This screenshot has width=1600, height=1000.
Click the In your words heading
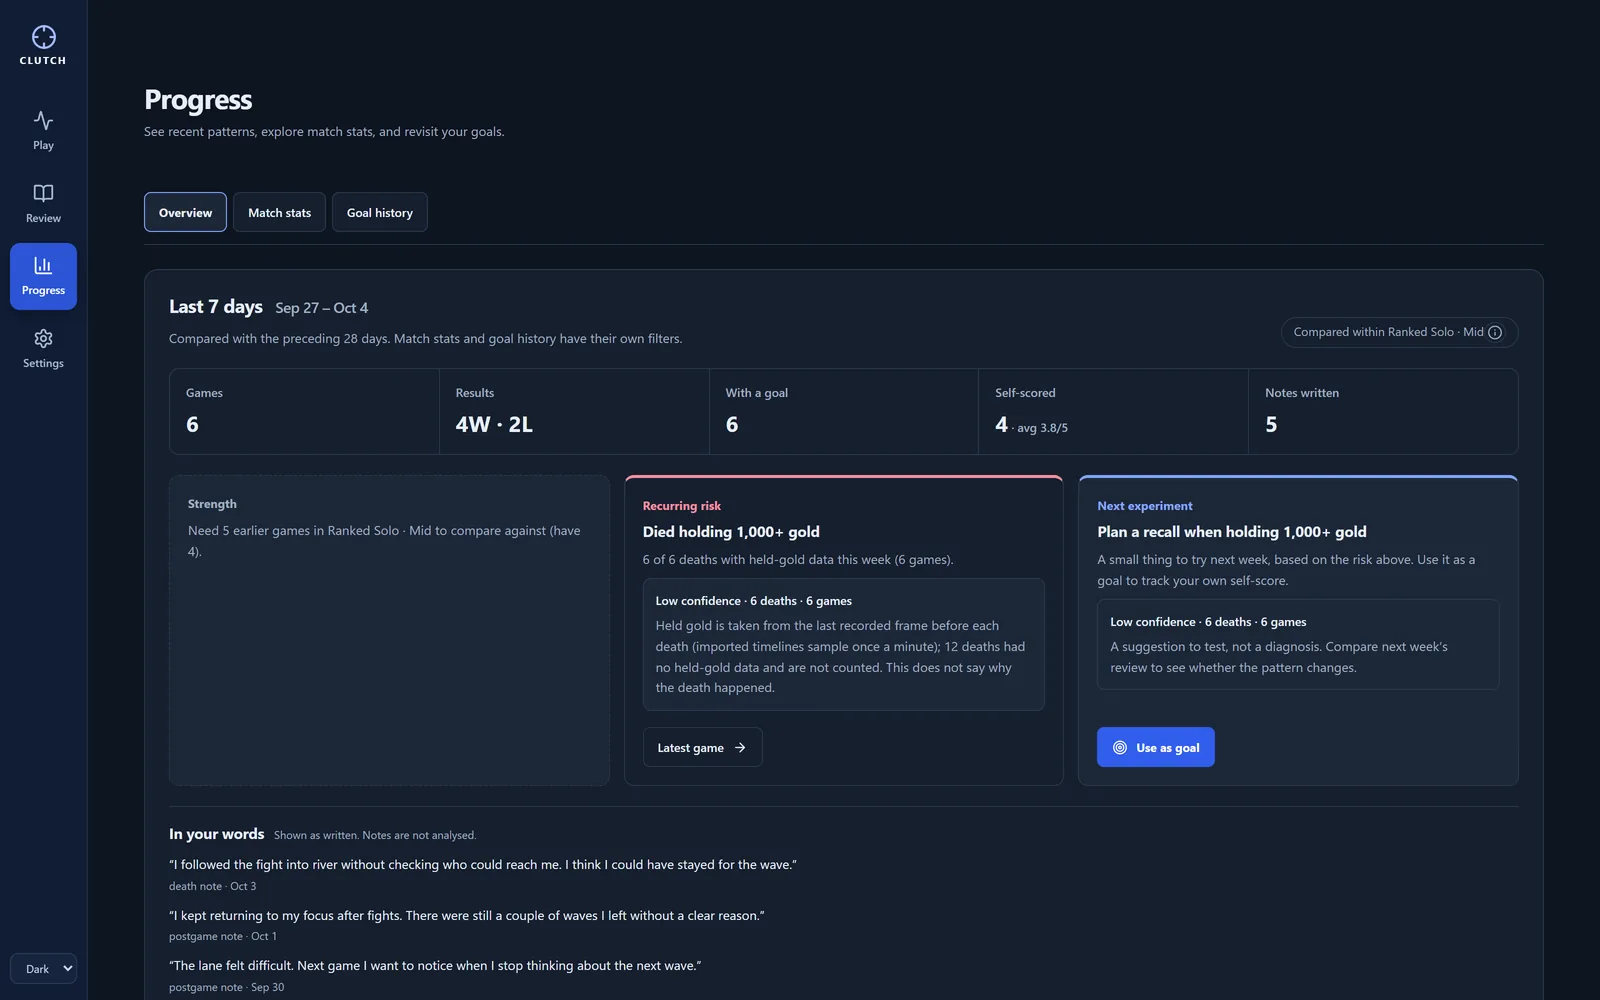[217, 834]
